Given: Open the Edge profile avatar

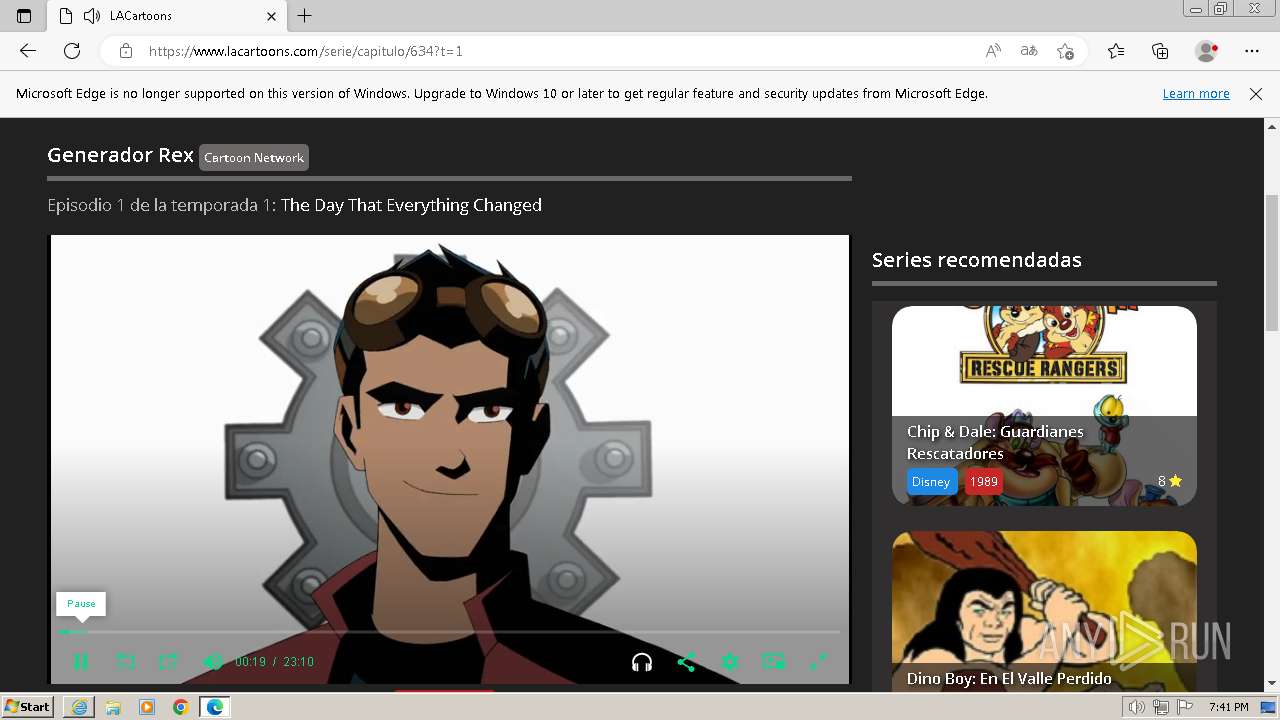Looking at the screenshot, I should click(x=1207, y=51).
